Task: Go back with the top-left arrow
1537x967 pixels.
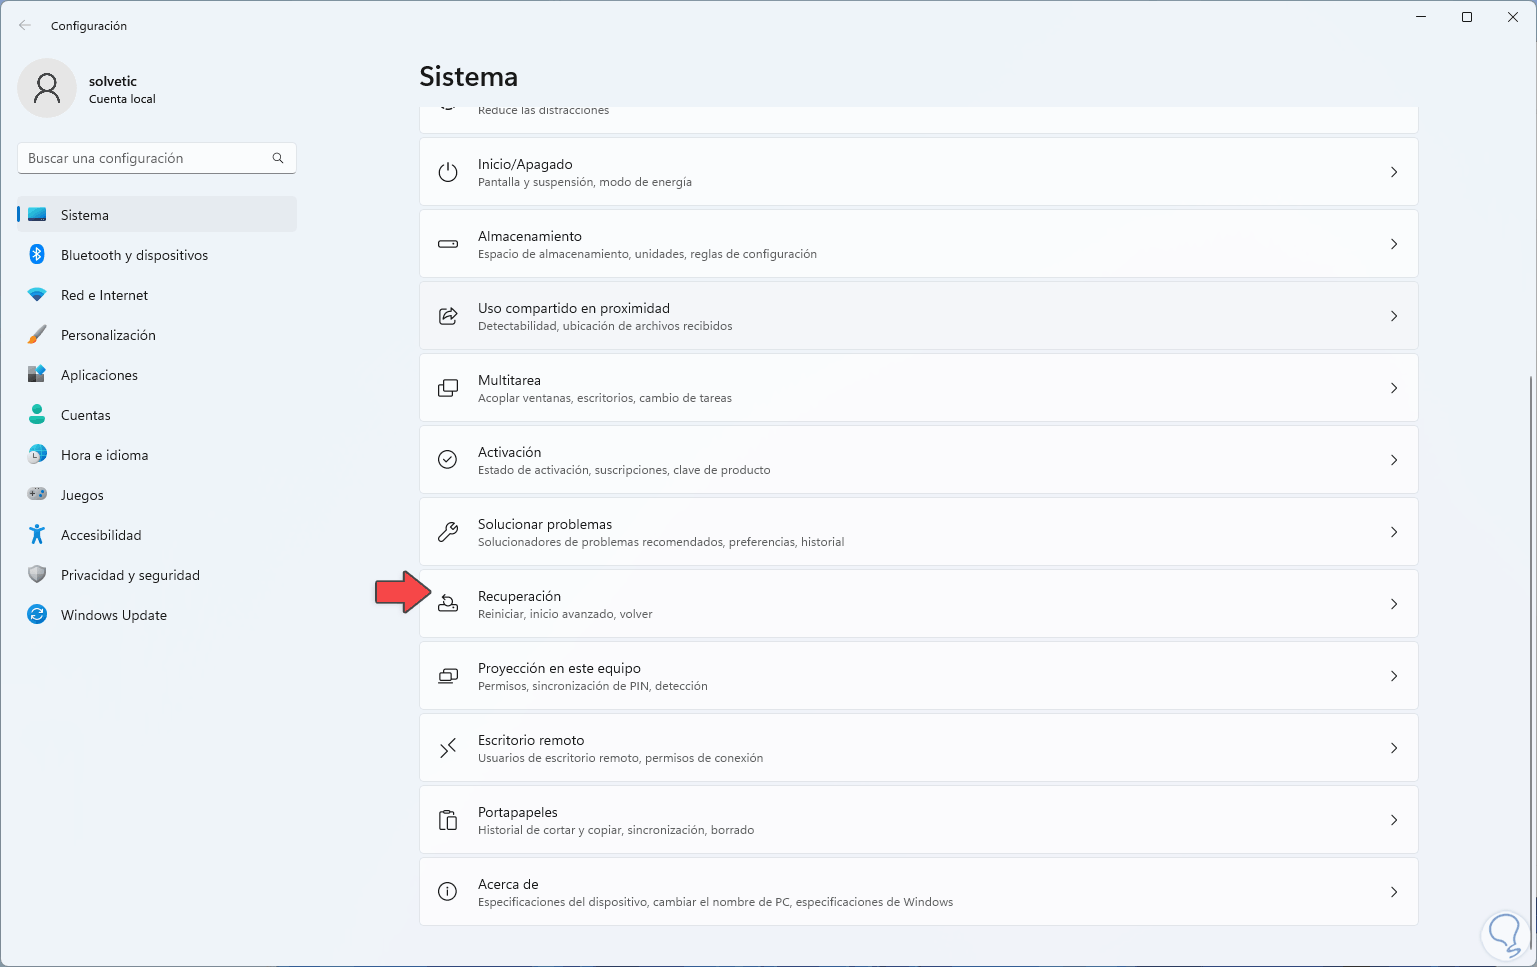Action: click(25, 26)
